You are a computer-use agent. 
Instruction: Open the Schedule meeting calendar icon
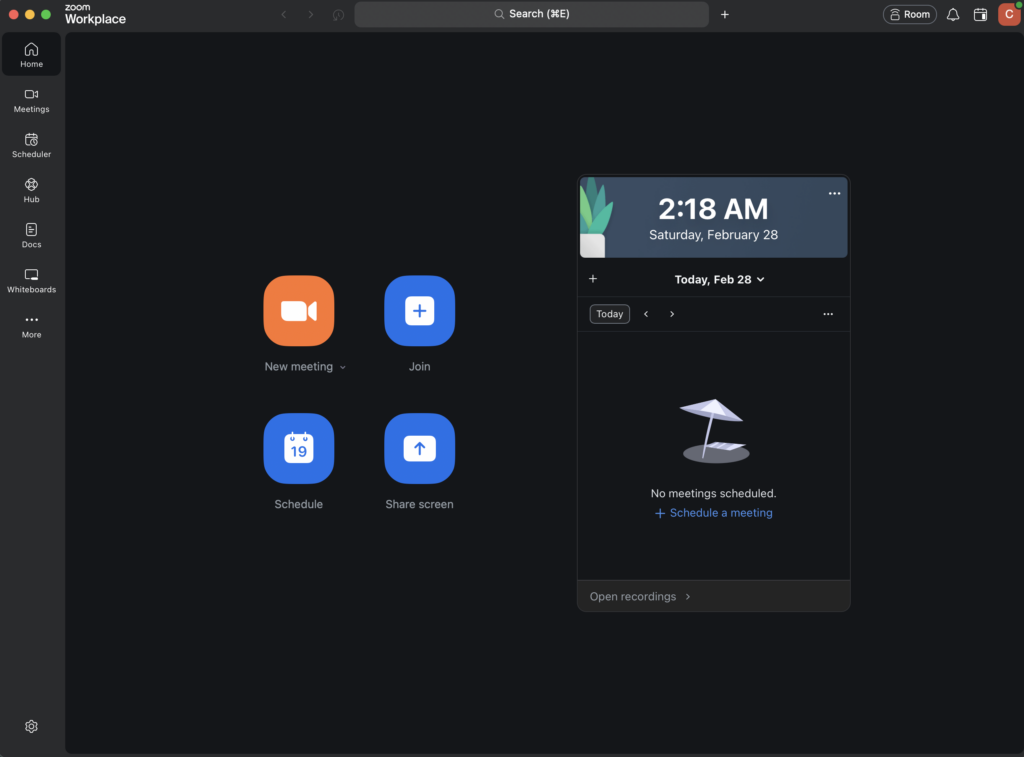point(297,448)
